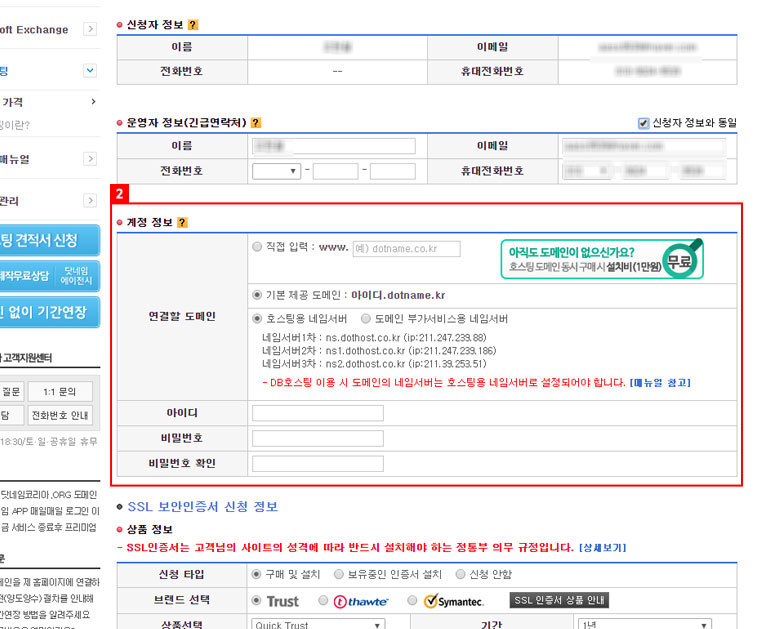Open the phone area code dropdown

tap(277, 171)
